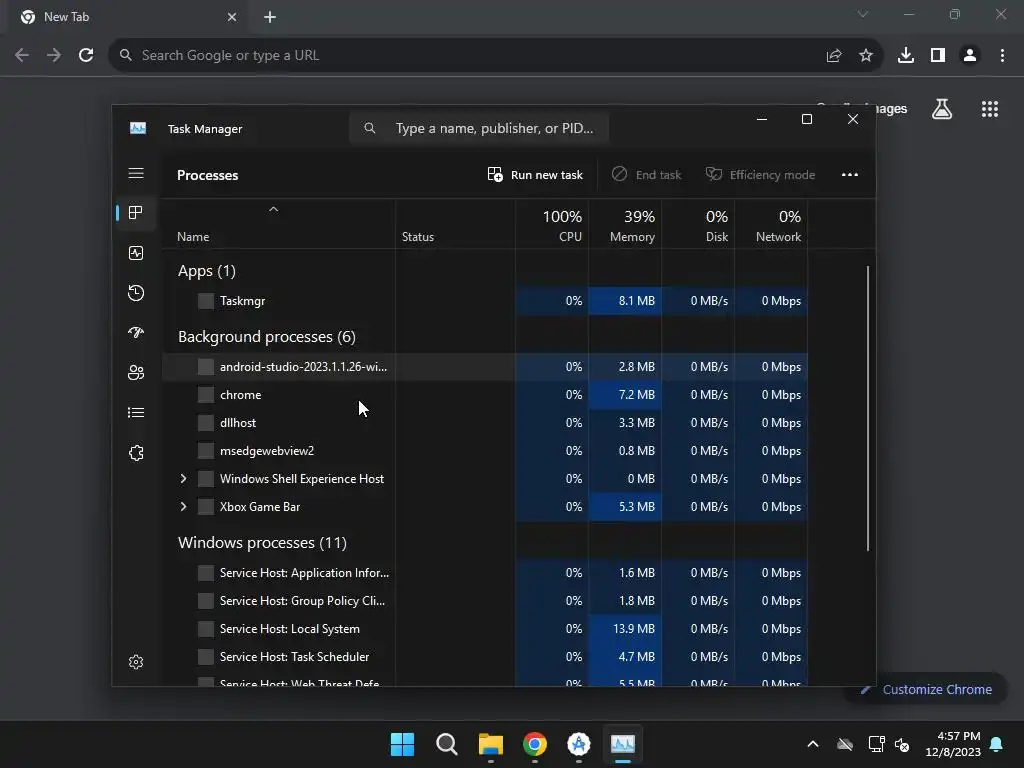Screen dimensions: 1024x768
Task: Open the Startup apps icon in sidebar
Action: [x=136, y=332]
